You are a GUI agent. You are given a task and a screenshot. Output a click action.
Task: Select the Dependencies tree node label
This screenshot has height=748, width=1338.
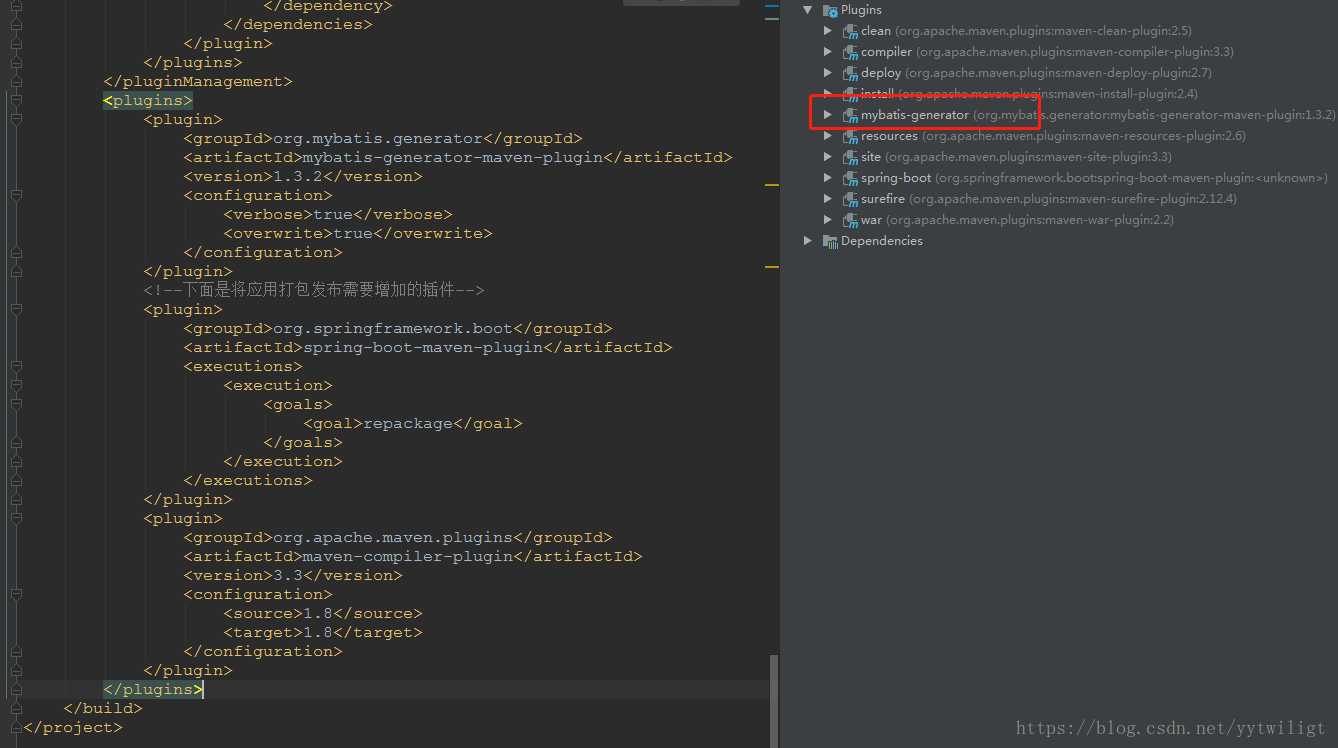tap(882, 241)
